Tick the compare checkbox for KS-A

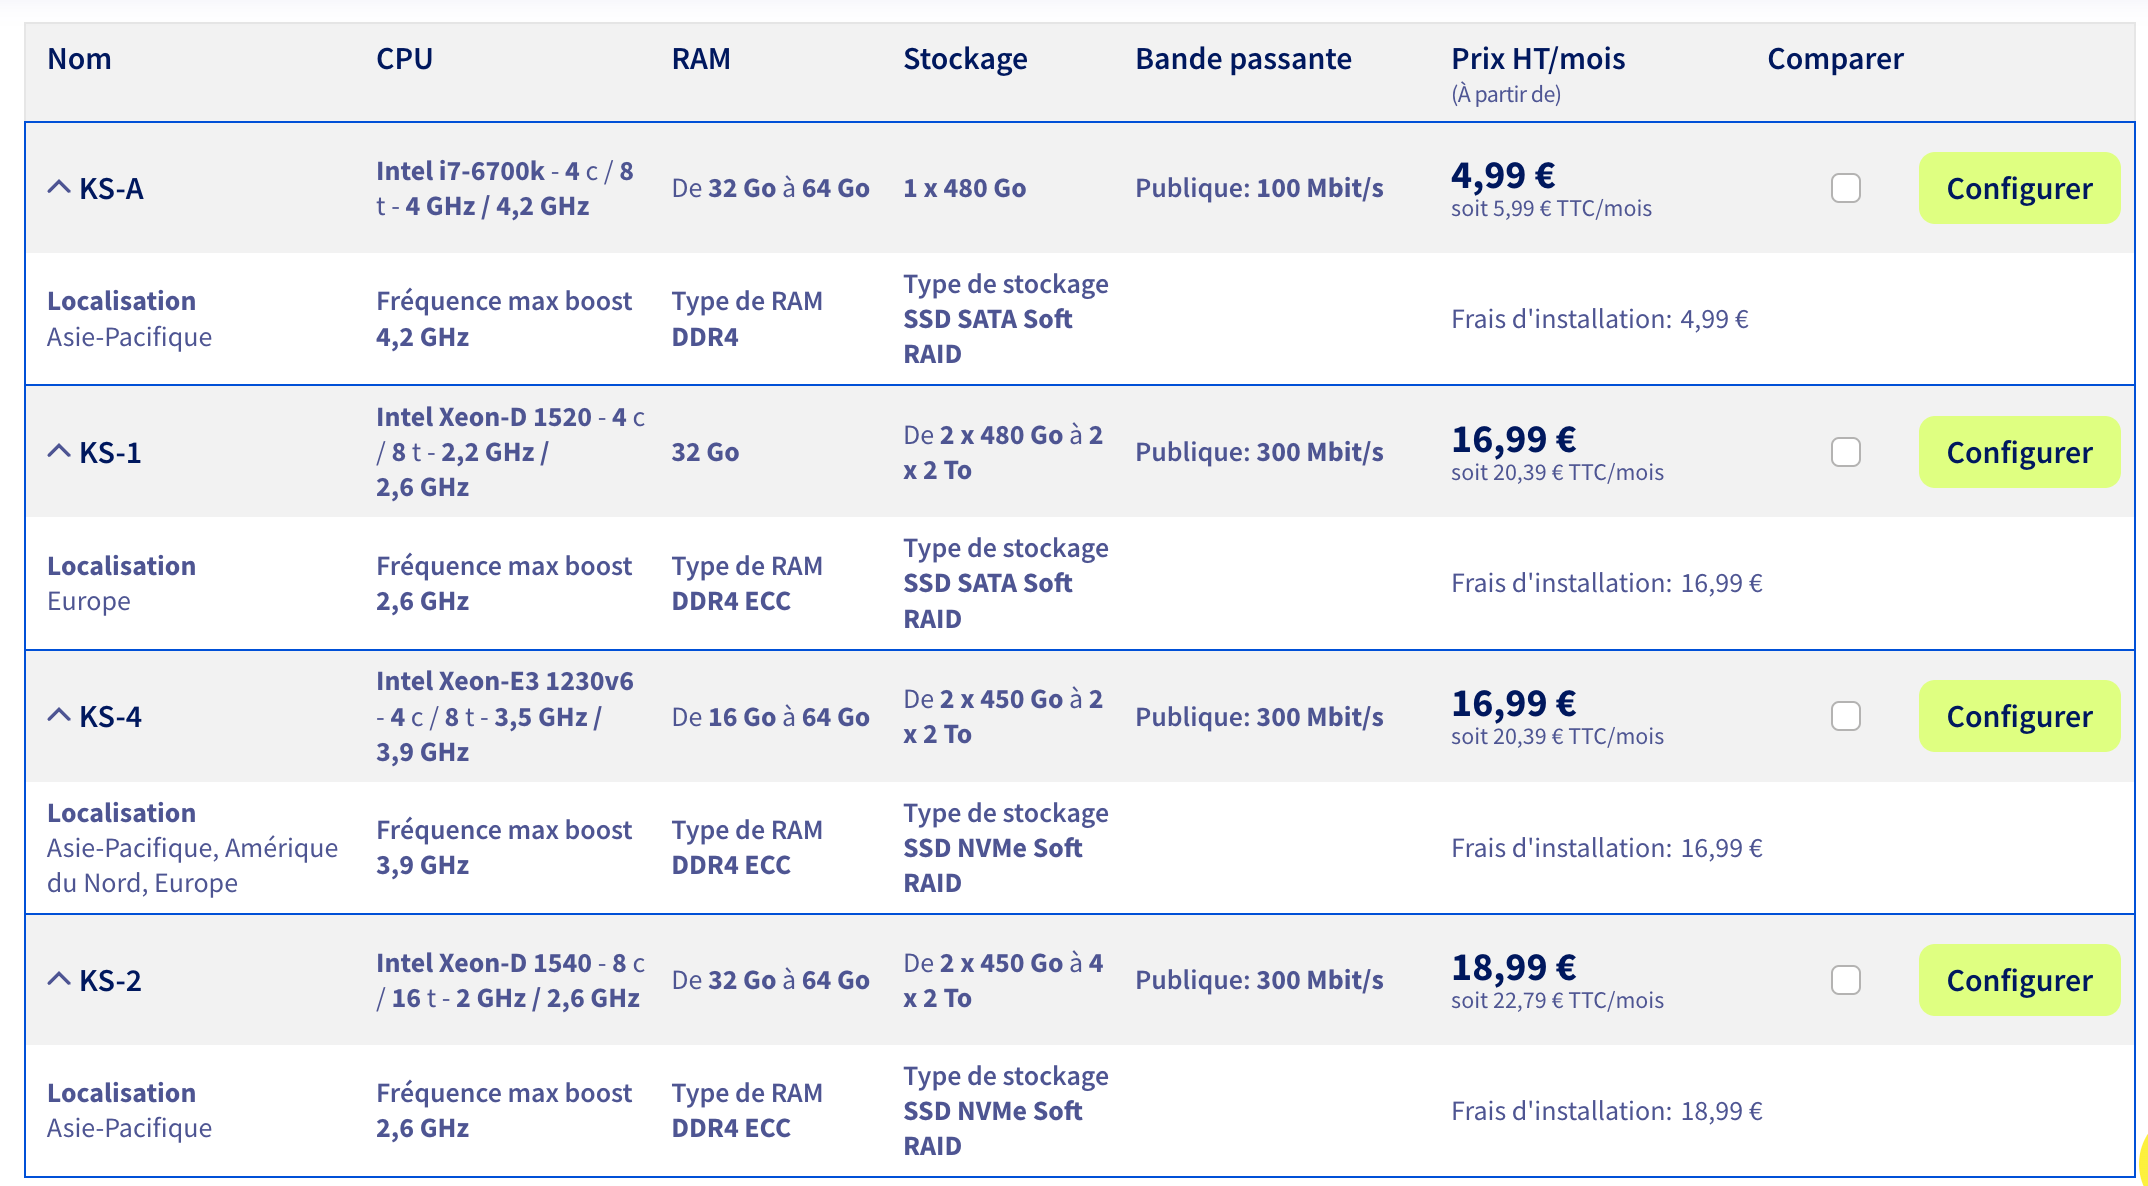point(1845,188)
